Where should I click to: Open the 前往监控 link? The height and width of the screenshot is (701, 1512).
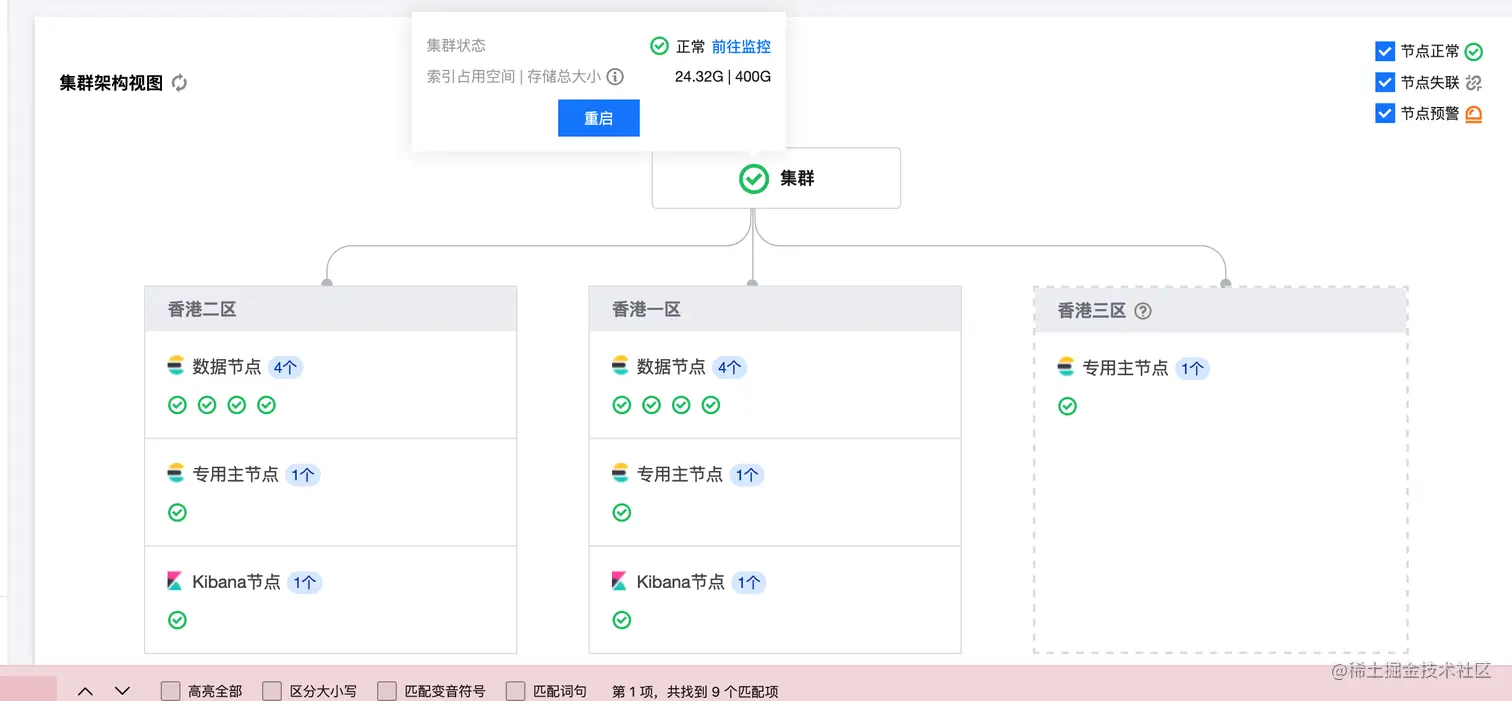click(x=741, y=46)
